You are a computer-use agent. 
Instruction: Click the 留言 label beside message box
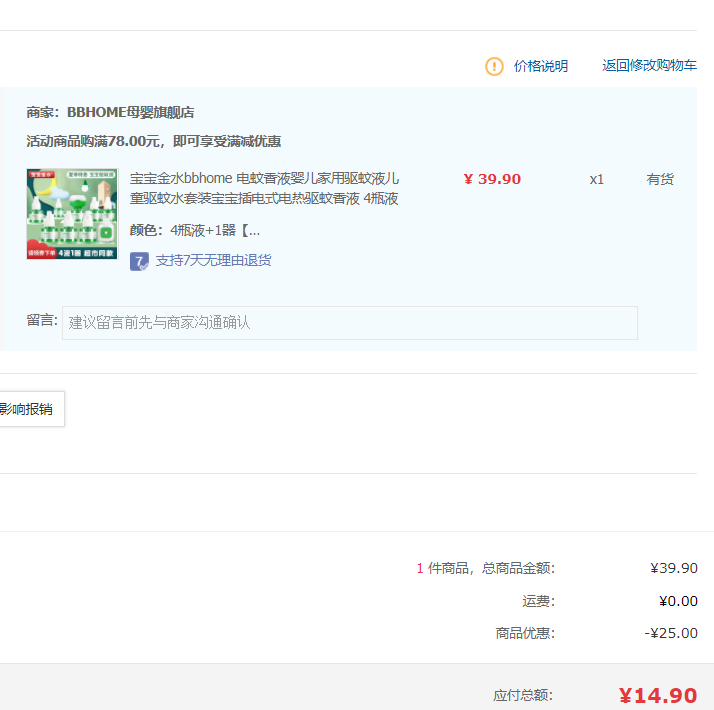[42, 320]
